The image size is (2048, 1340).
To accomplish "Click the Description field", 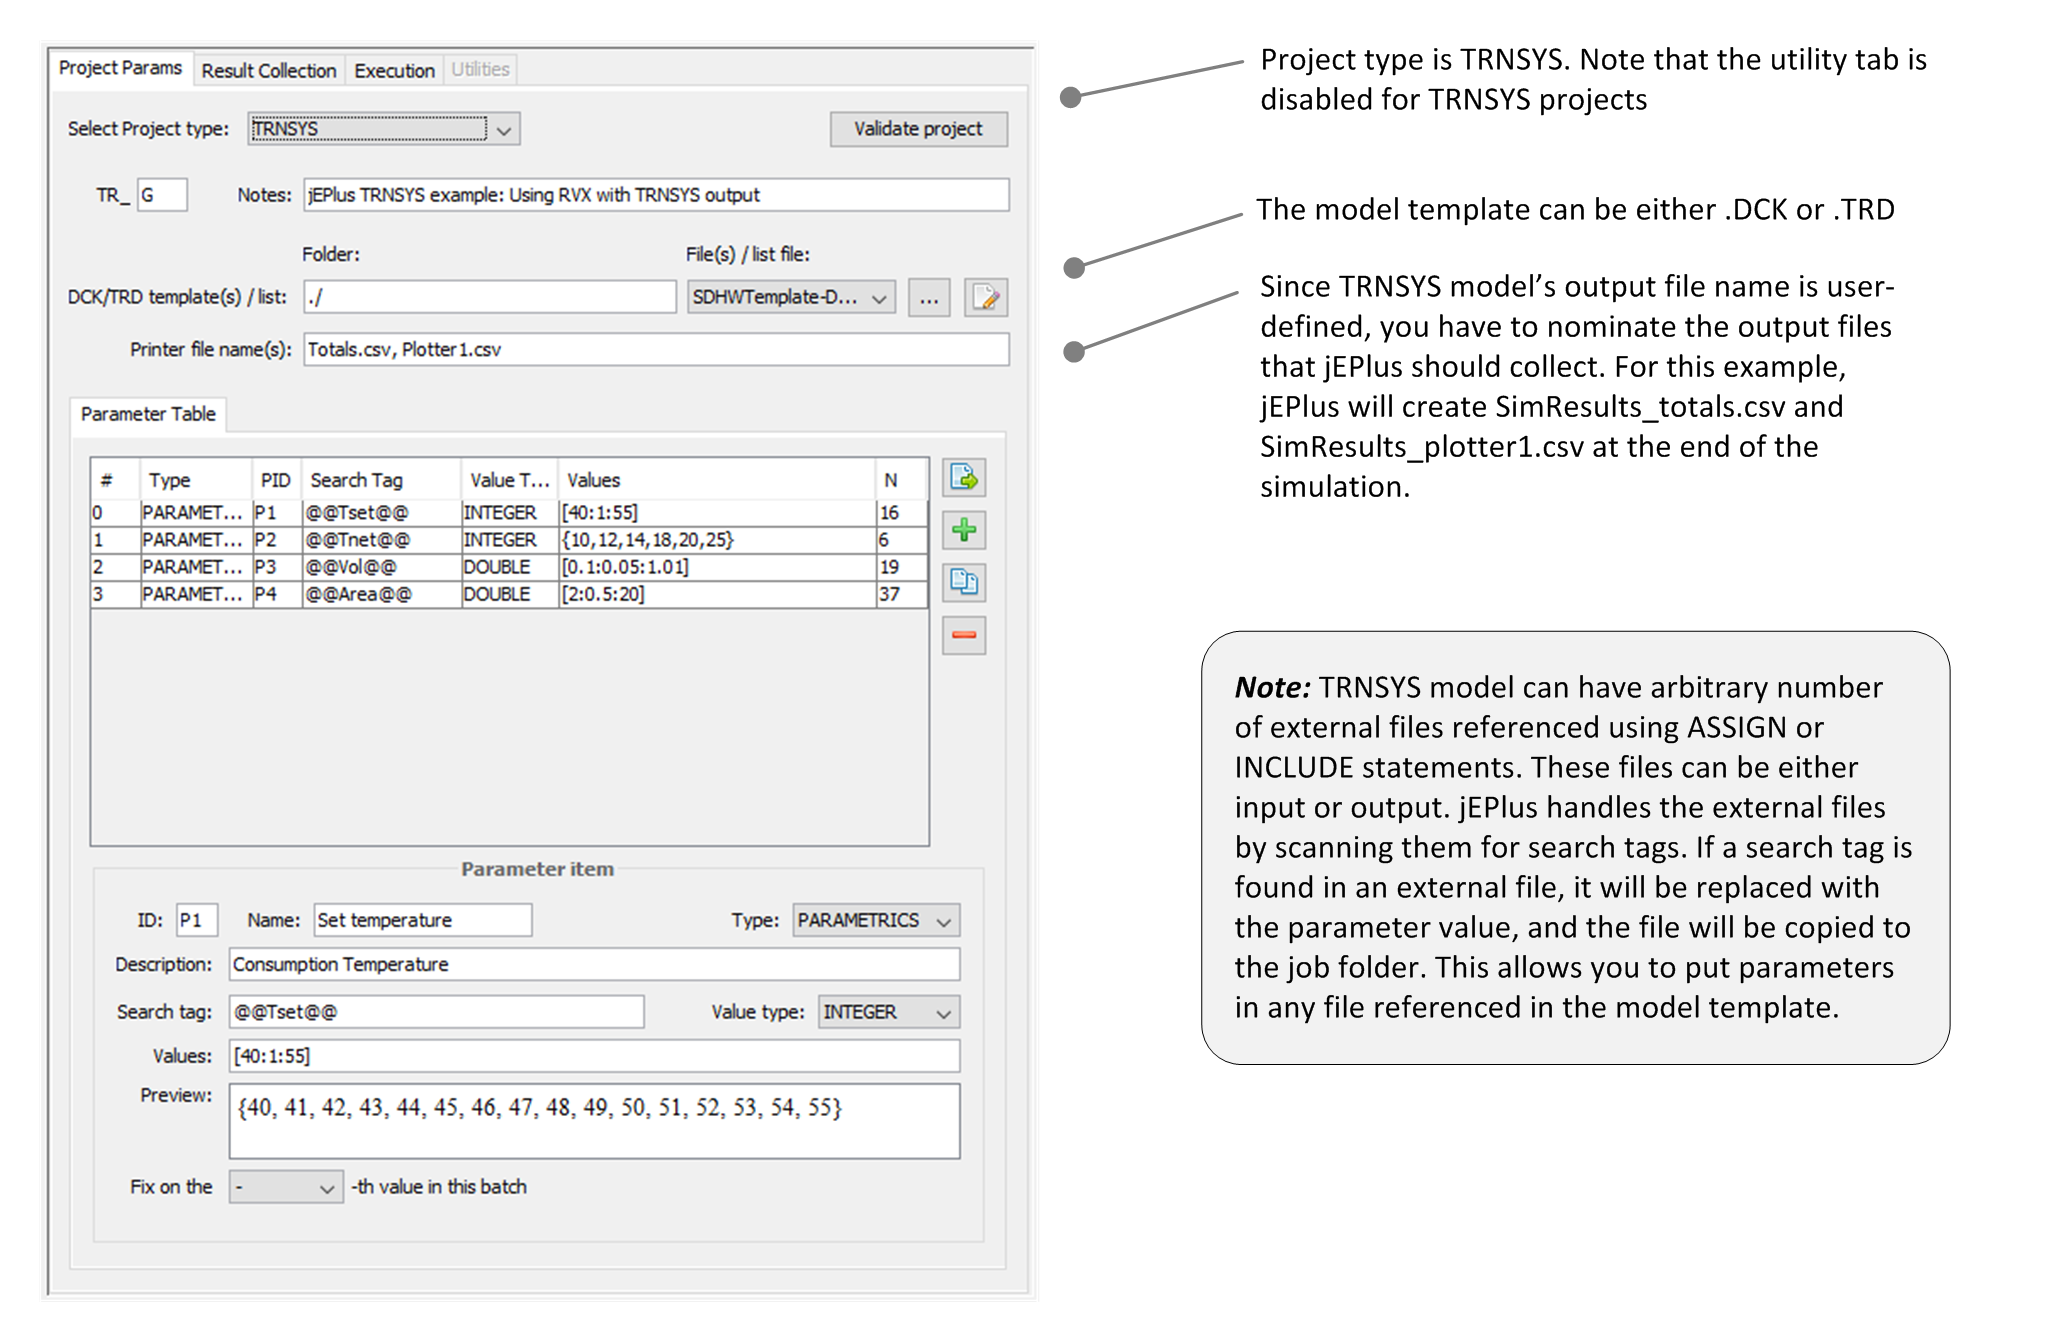I will (x=594, y=964).
